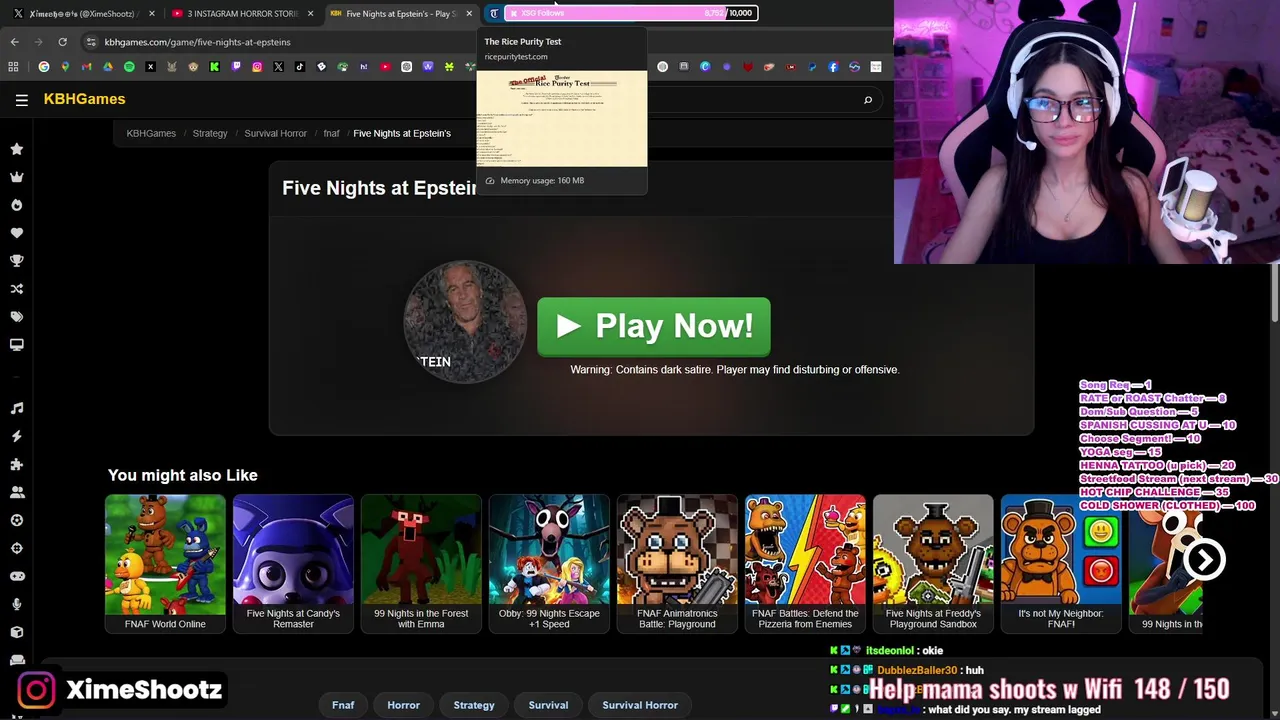Select the monitor icon in left sidebar
The height and width of the screenshot is (720, 1280).
[17, 345]
